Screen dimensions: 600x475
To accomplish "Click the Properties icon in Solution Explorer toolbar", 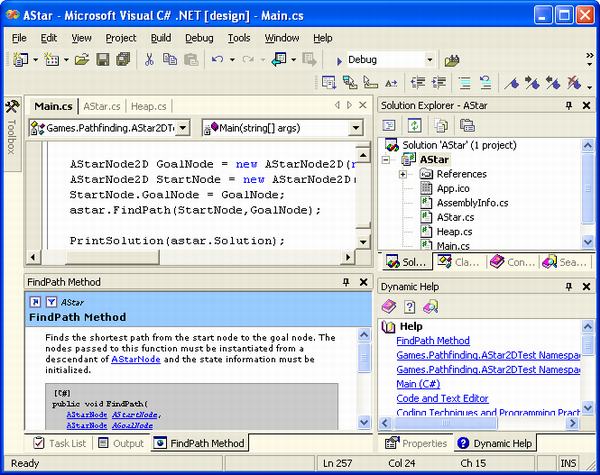I will (467, 126).
